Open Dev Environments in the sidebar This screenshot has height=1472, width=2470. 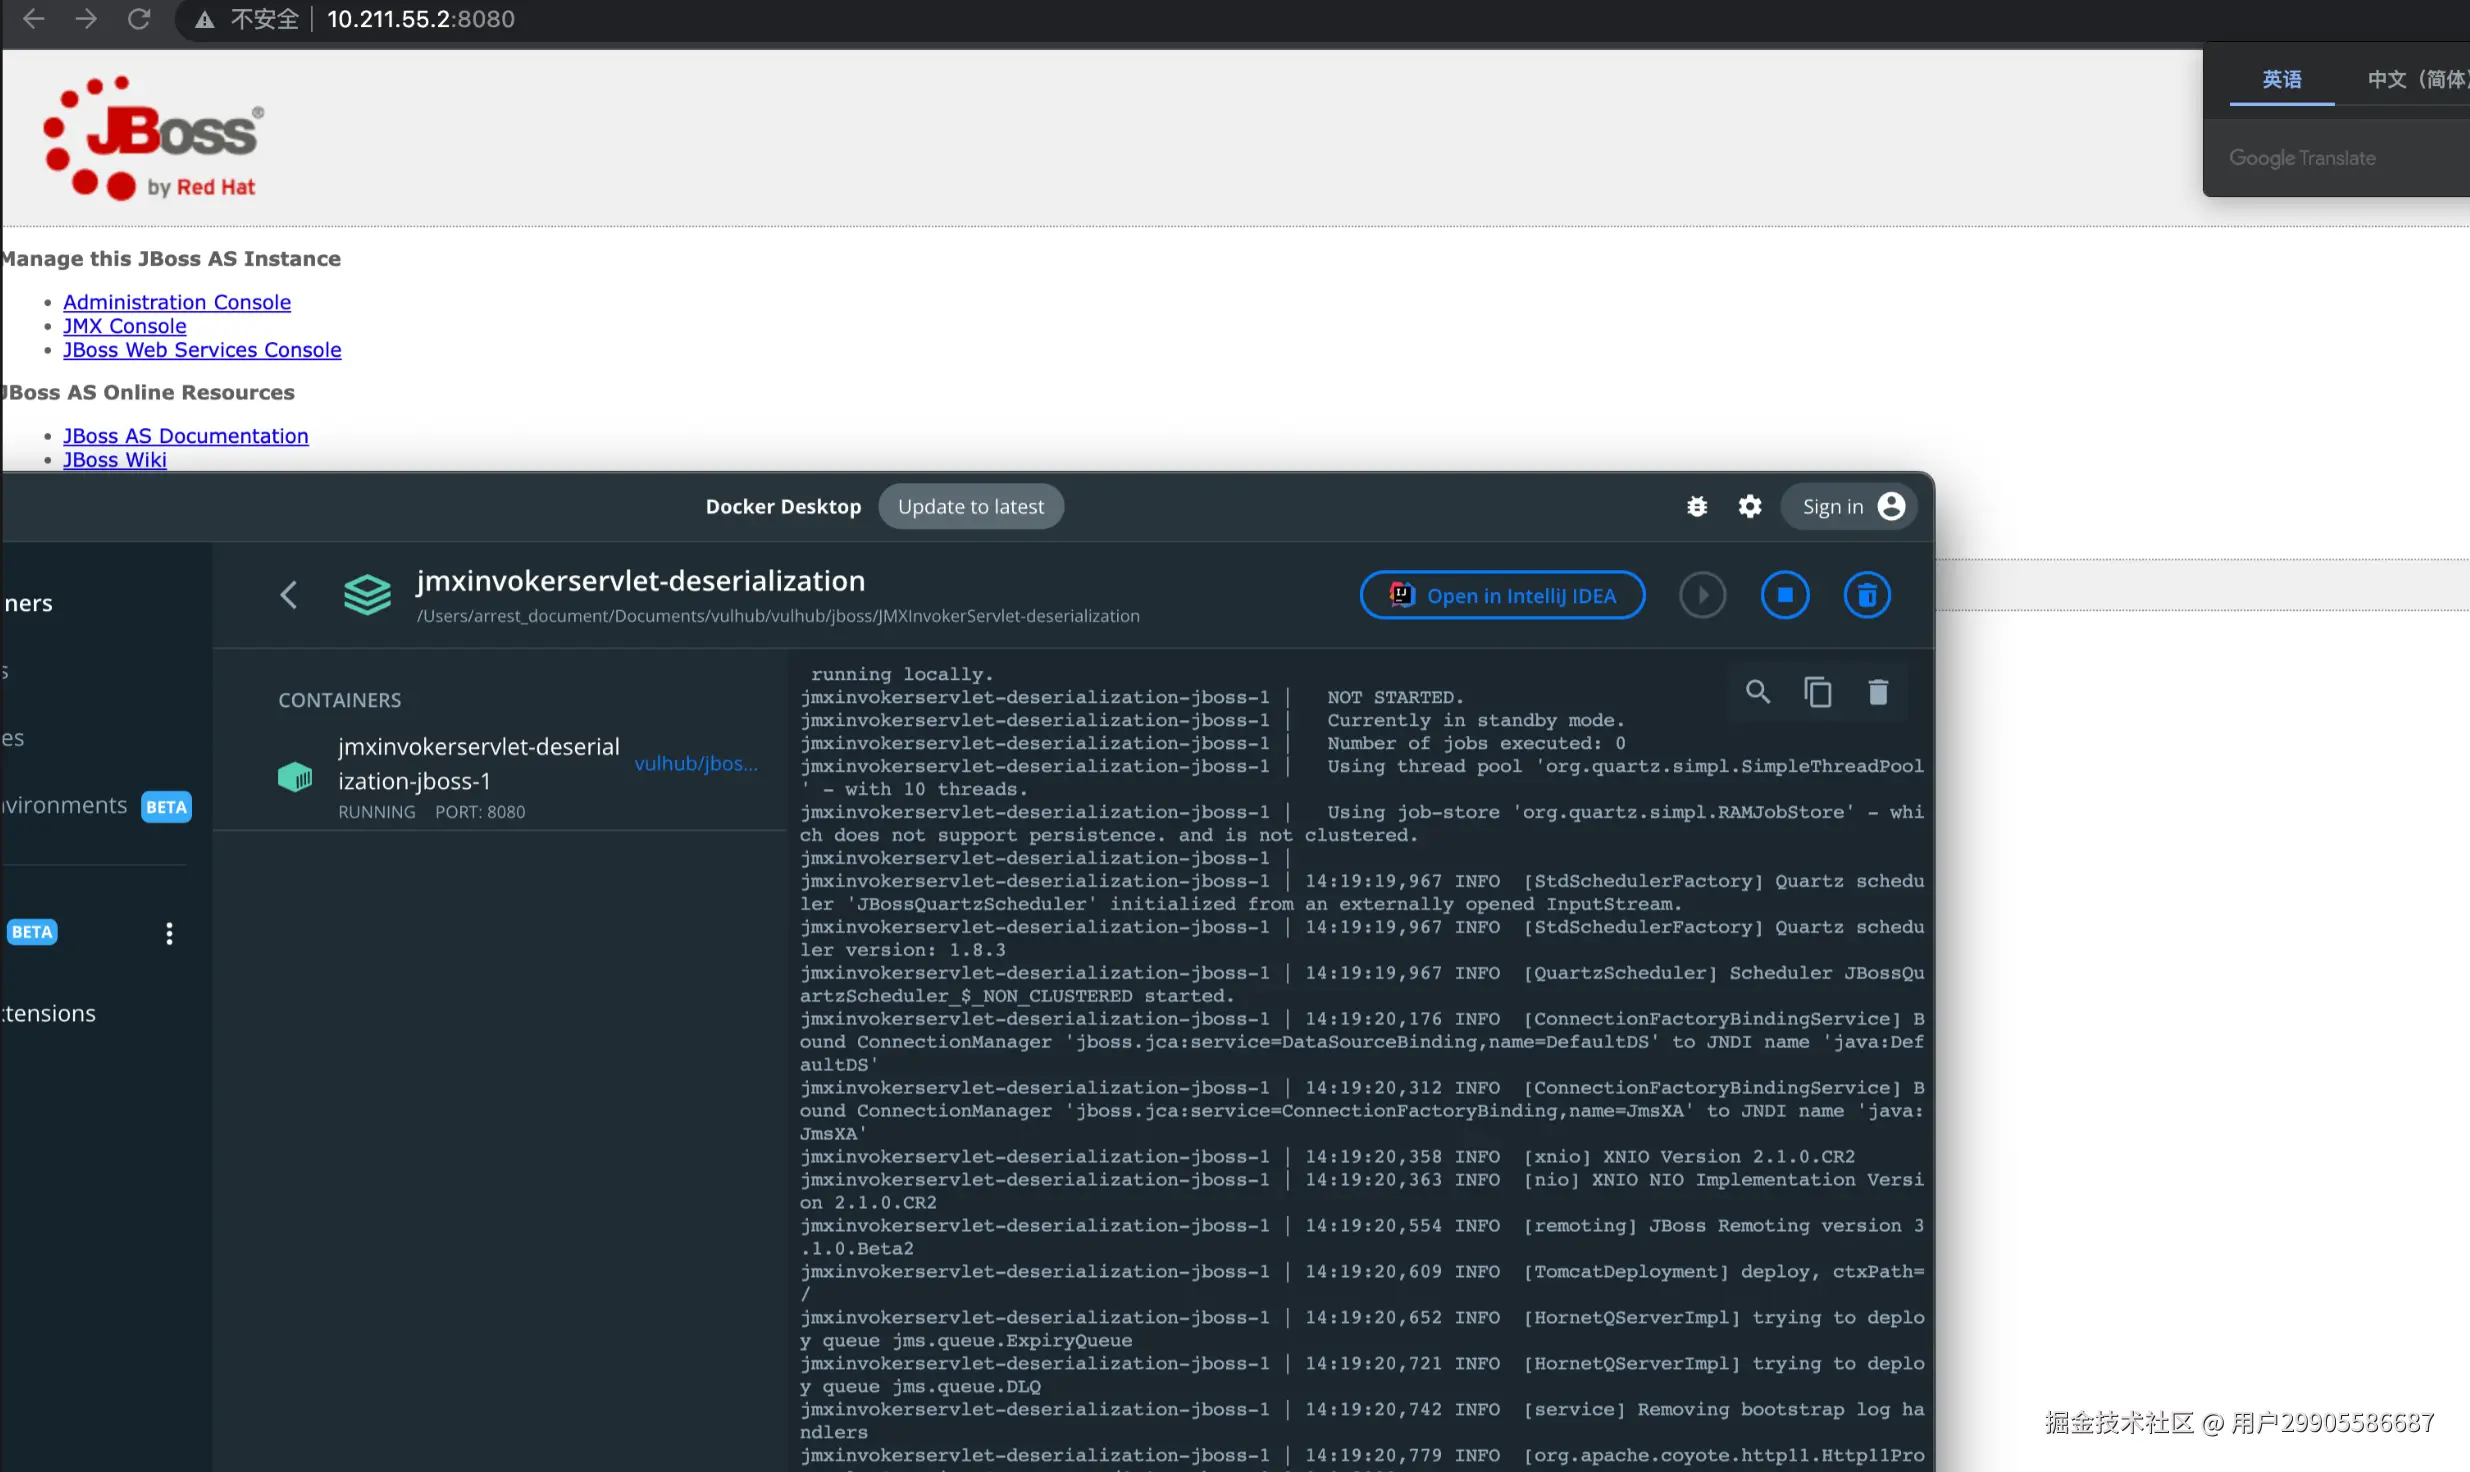[x=64, y=805]
